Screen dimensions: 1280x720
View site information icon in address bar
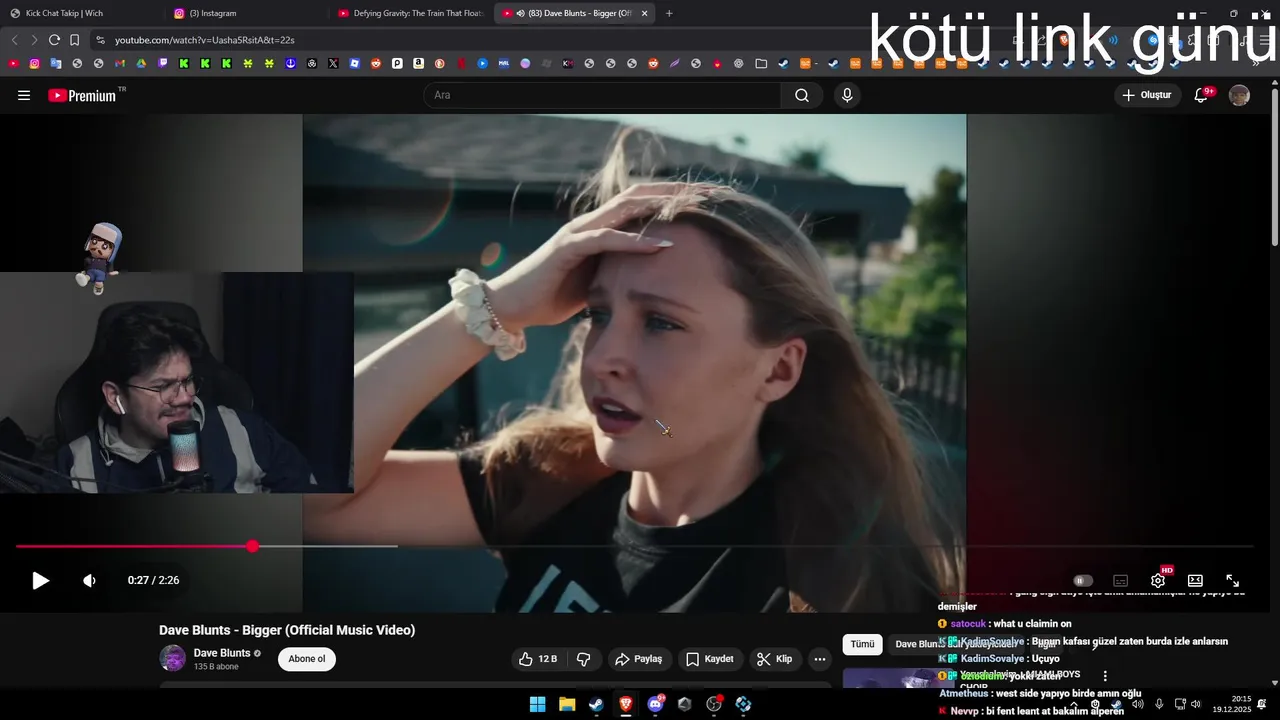(x=99, y=40)
